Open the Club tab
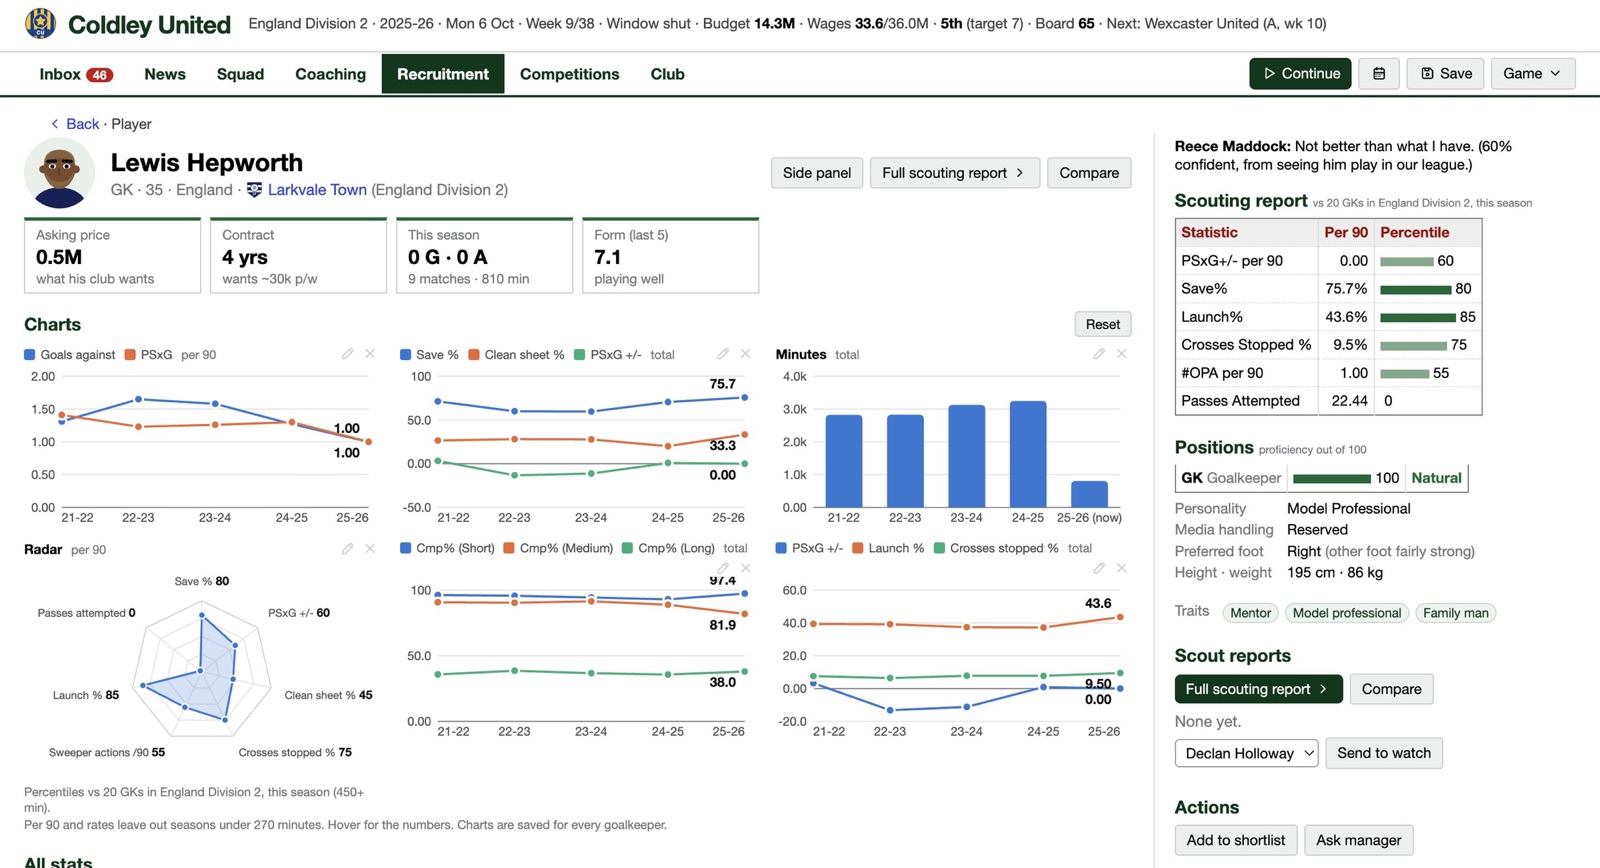The width and height of the screenshot is (1600, 868). point(667,74)
